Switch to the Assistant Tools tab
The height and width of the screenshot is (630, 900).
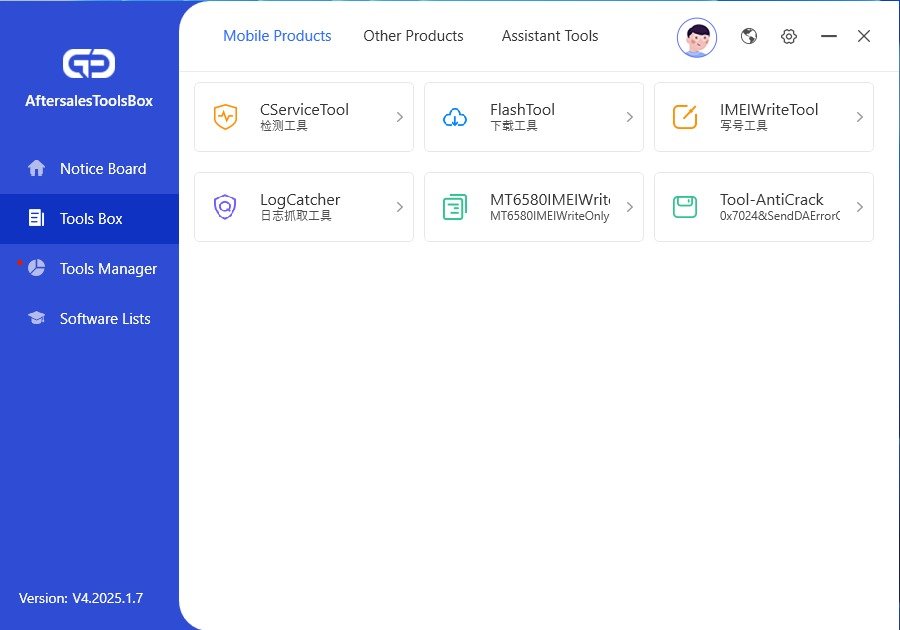click(x=550, y=36)
